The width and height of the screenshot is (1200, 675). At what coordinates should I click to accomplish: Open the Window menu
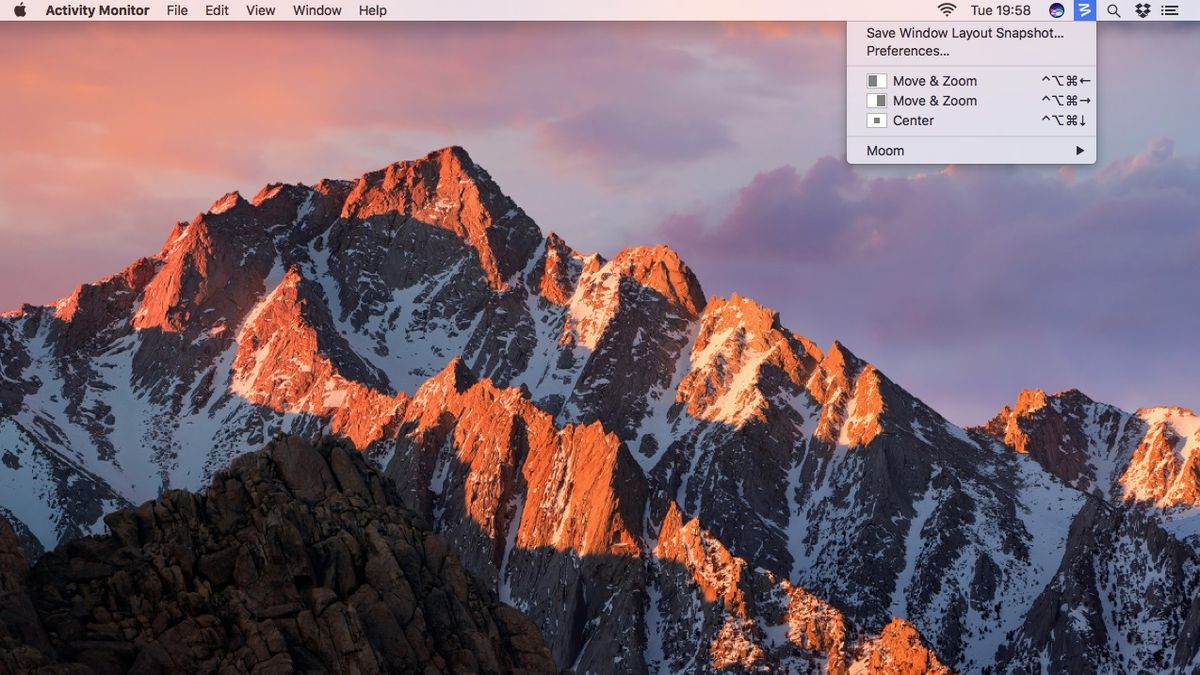click(x=316, y=10)
